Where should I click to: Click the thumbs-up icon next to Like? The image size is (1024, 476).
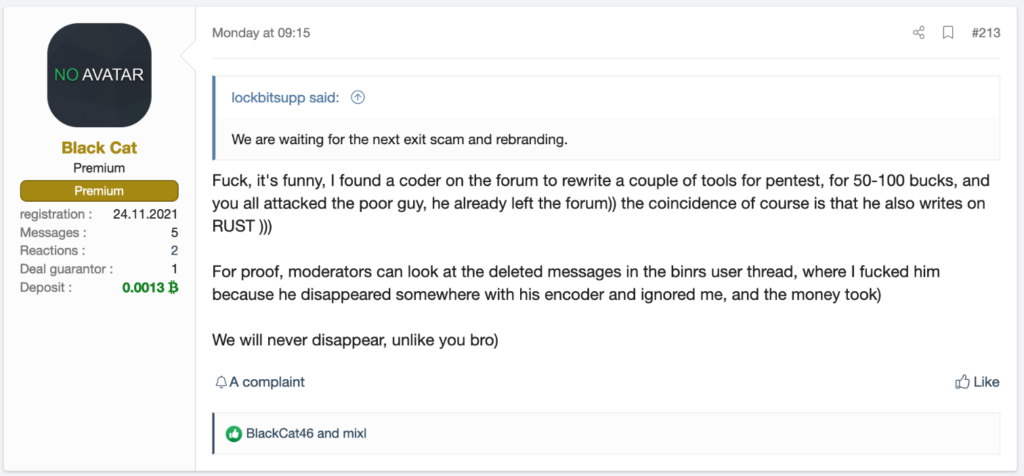[963, 382]
